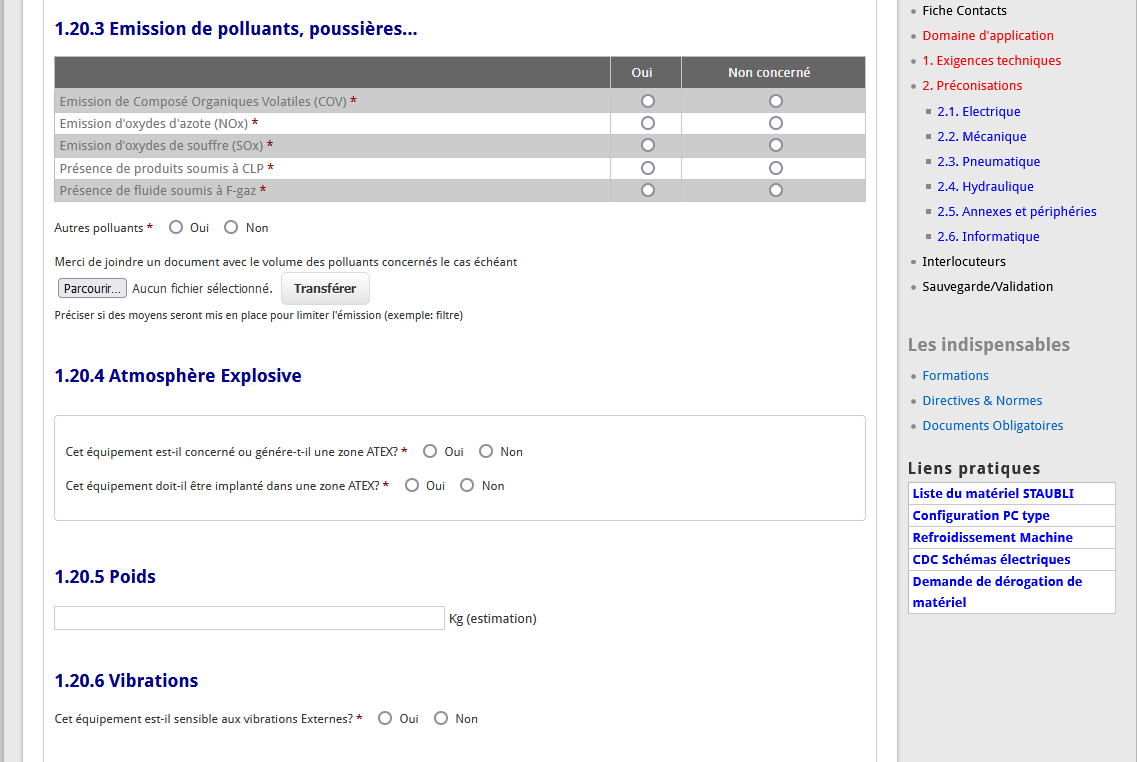Select Non for Autres polluants

231,227
